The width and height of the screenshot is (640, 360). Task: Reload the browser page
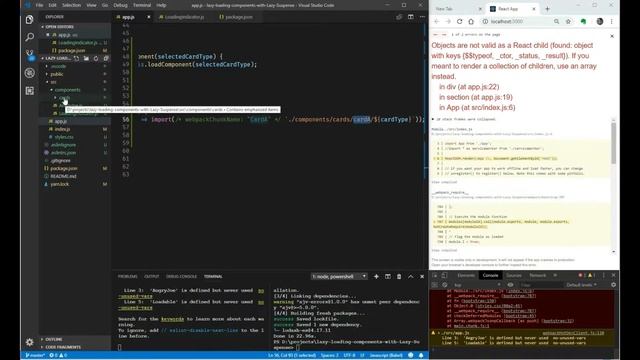(x=460, y=21)
